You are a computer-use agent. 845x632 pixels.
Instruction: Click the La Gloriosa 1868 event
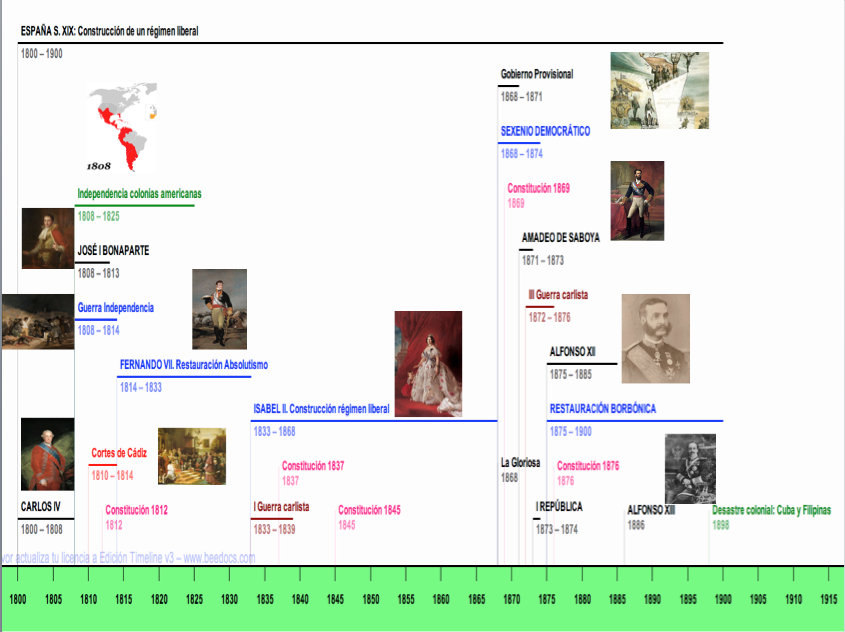520,463
